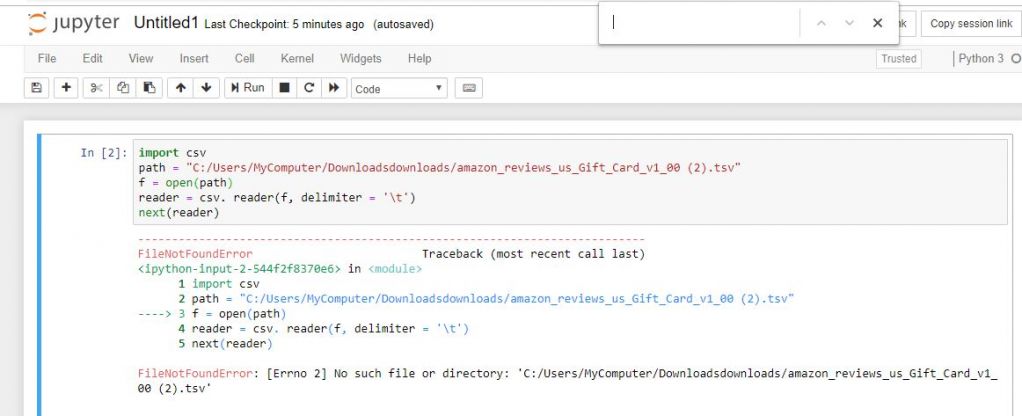1022x416 pixels.
Task: Open the Widgets menu
Action: coord(360,59)
